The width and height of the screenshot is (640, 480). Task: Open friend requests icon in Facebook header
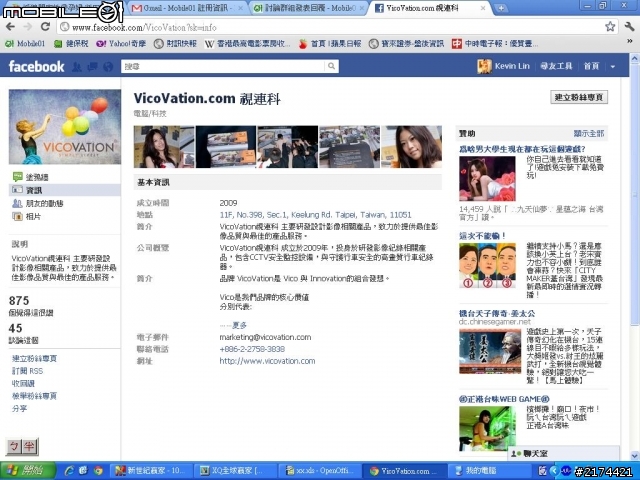click(x=76, y=67)
